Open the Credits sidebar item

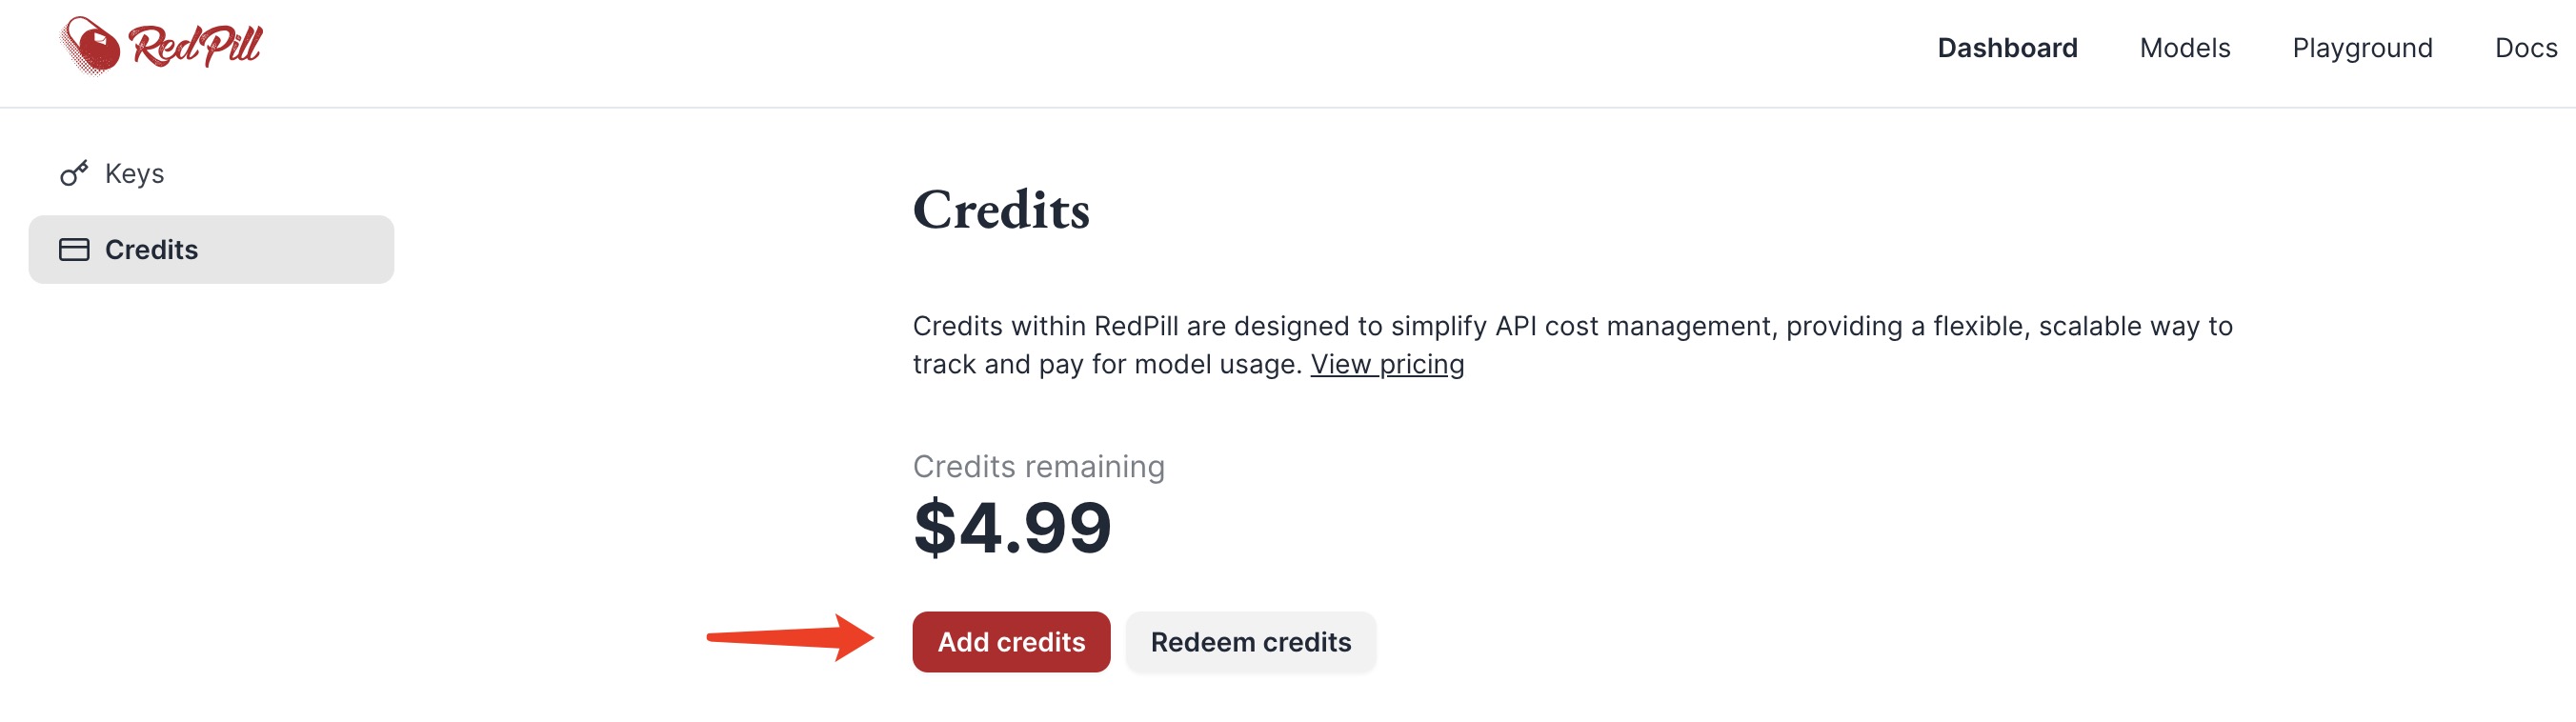click(211, 250)
